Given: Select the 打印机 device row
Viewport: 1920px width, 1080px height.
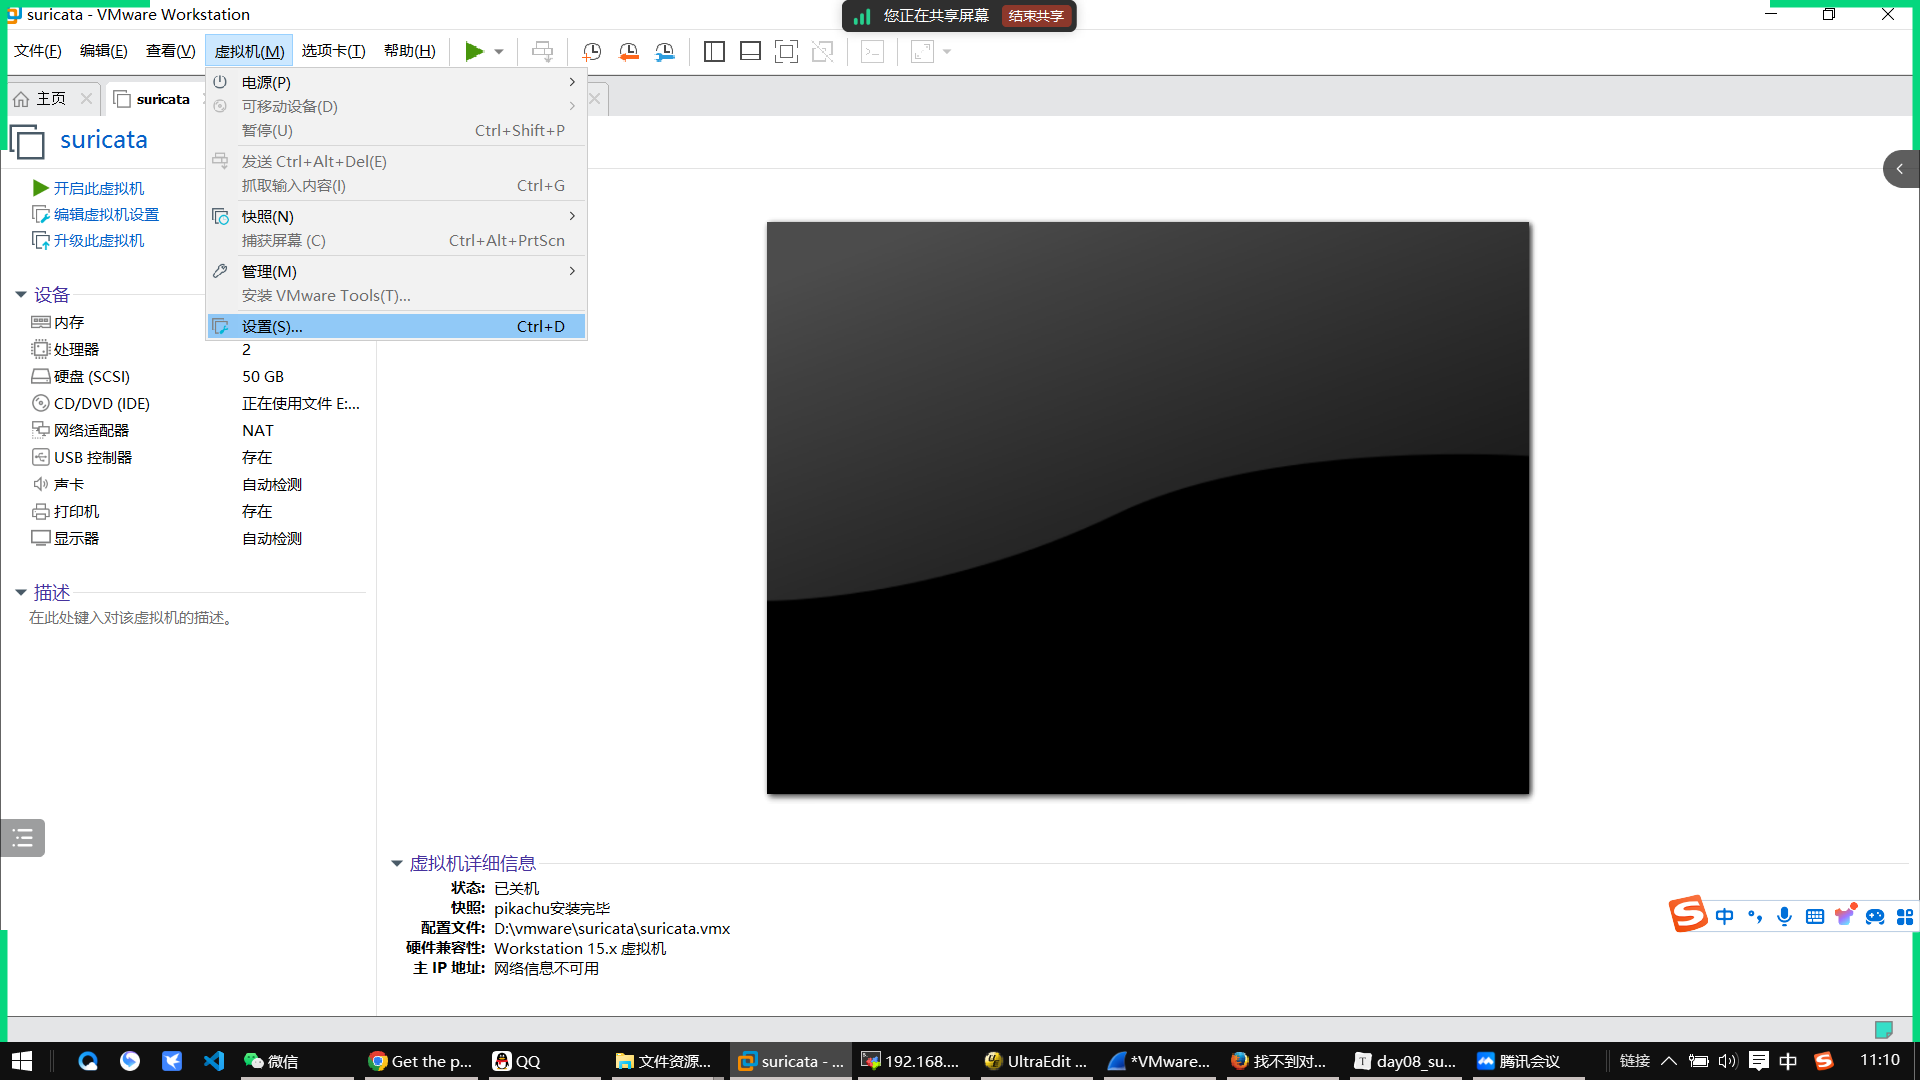Looking at the screenshot, I should pos(195,511).
